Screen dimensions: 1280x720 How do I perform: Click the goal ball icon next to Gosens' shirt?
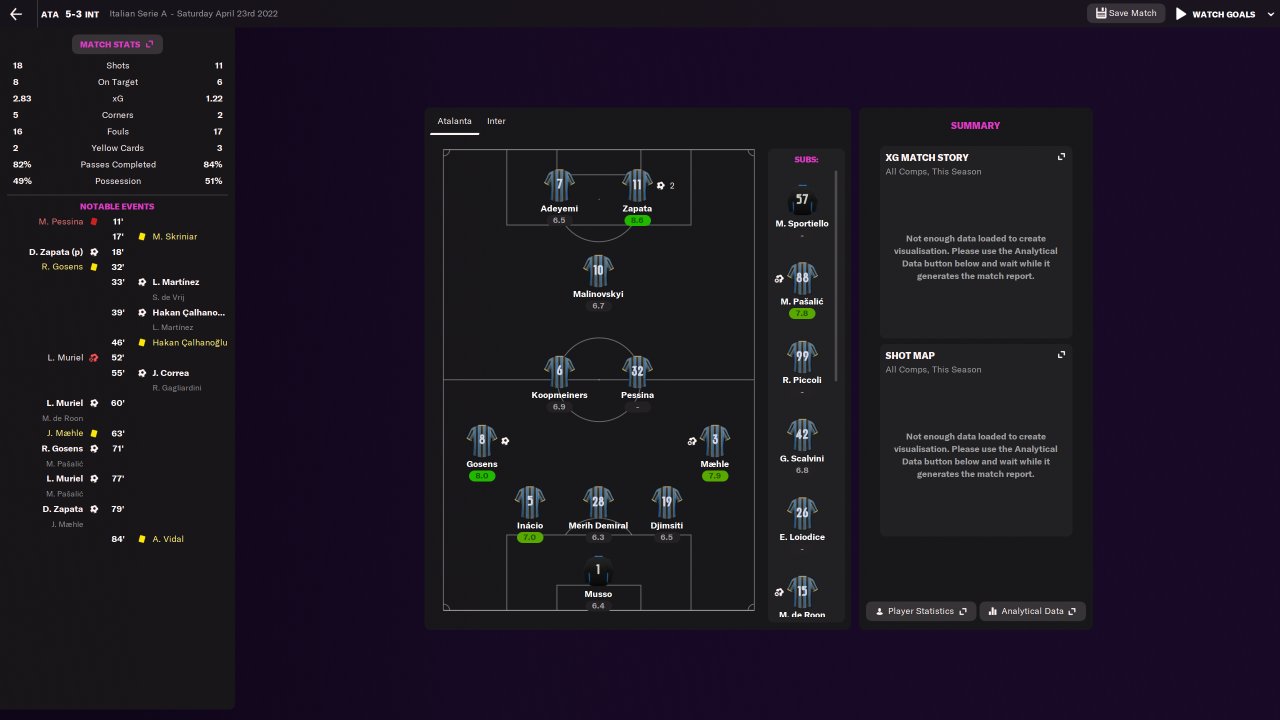coord(505,441)
